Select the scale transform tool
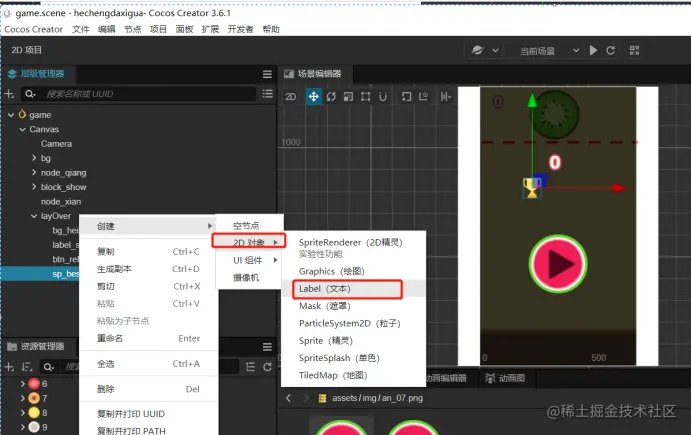This screenshot has height=435, width=692. pyautogui.click(x=348, y=96)
